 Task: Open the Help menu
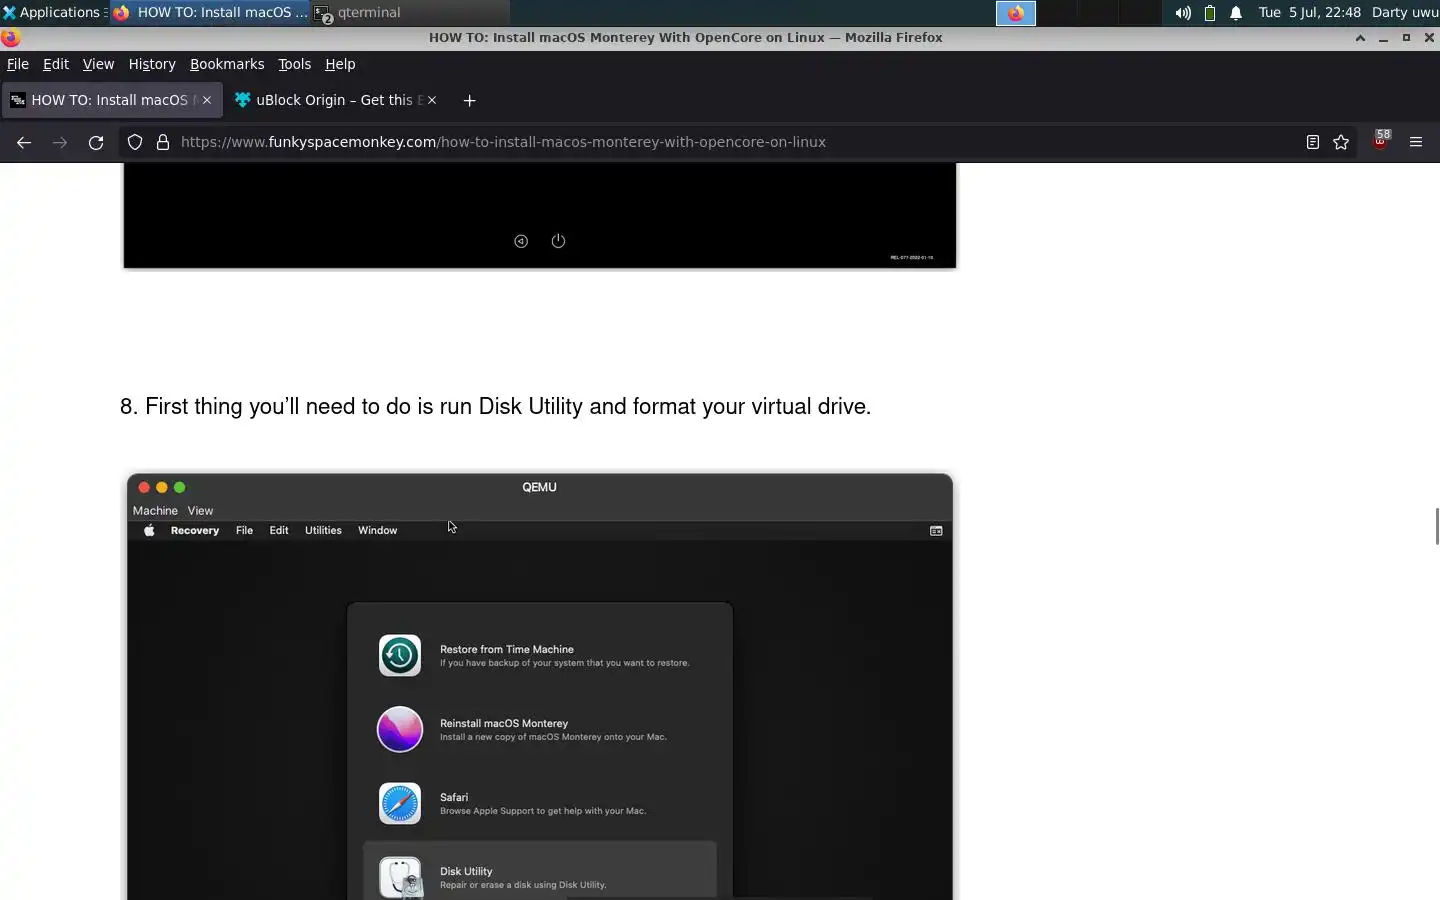pos(340,64)
